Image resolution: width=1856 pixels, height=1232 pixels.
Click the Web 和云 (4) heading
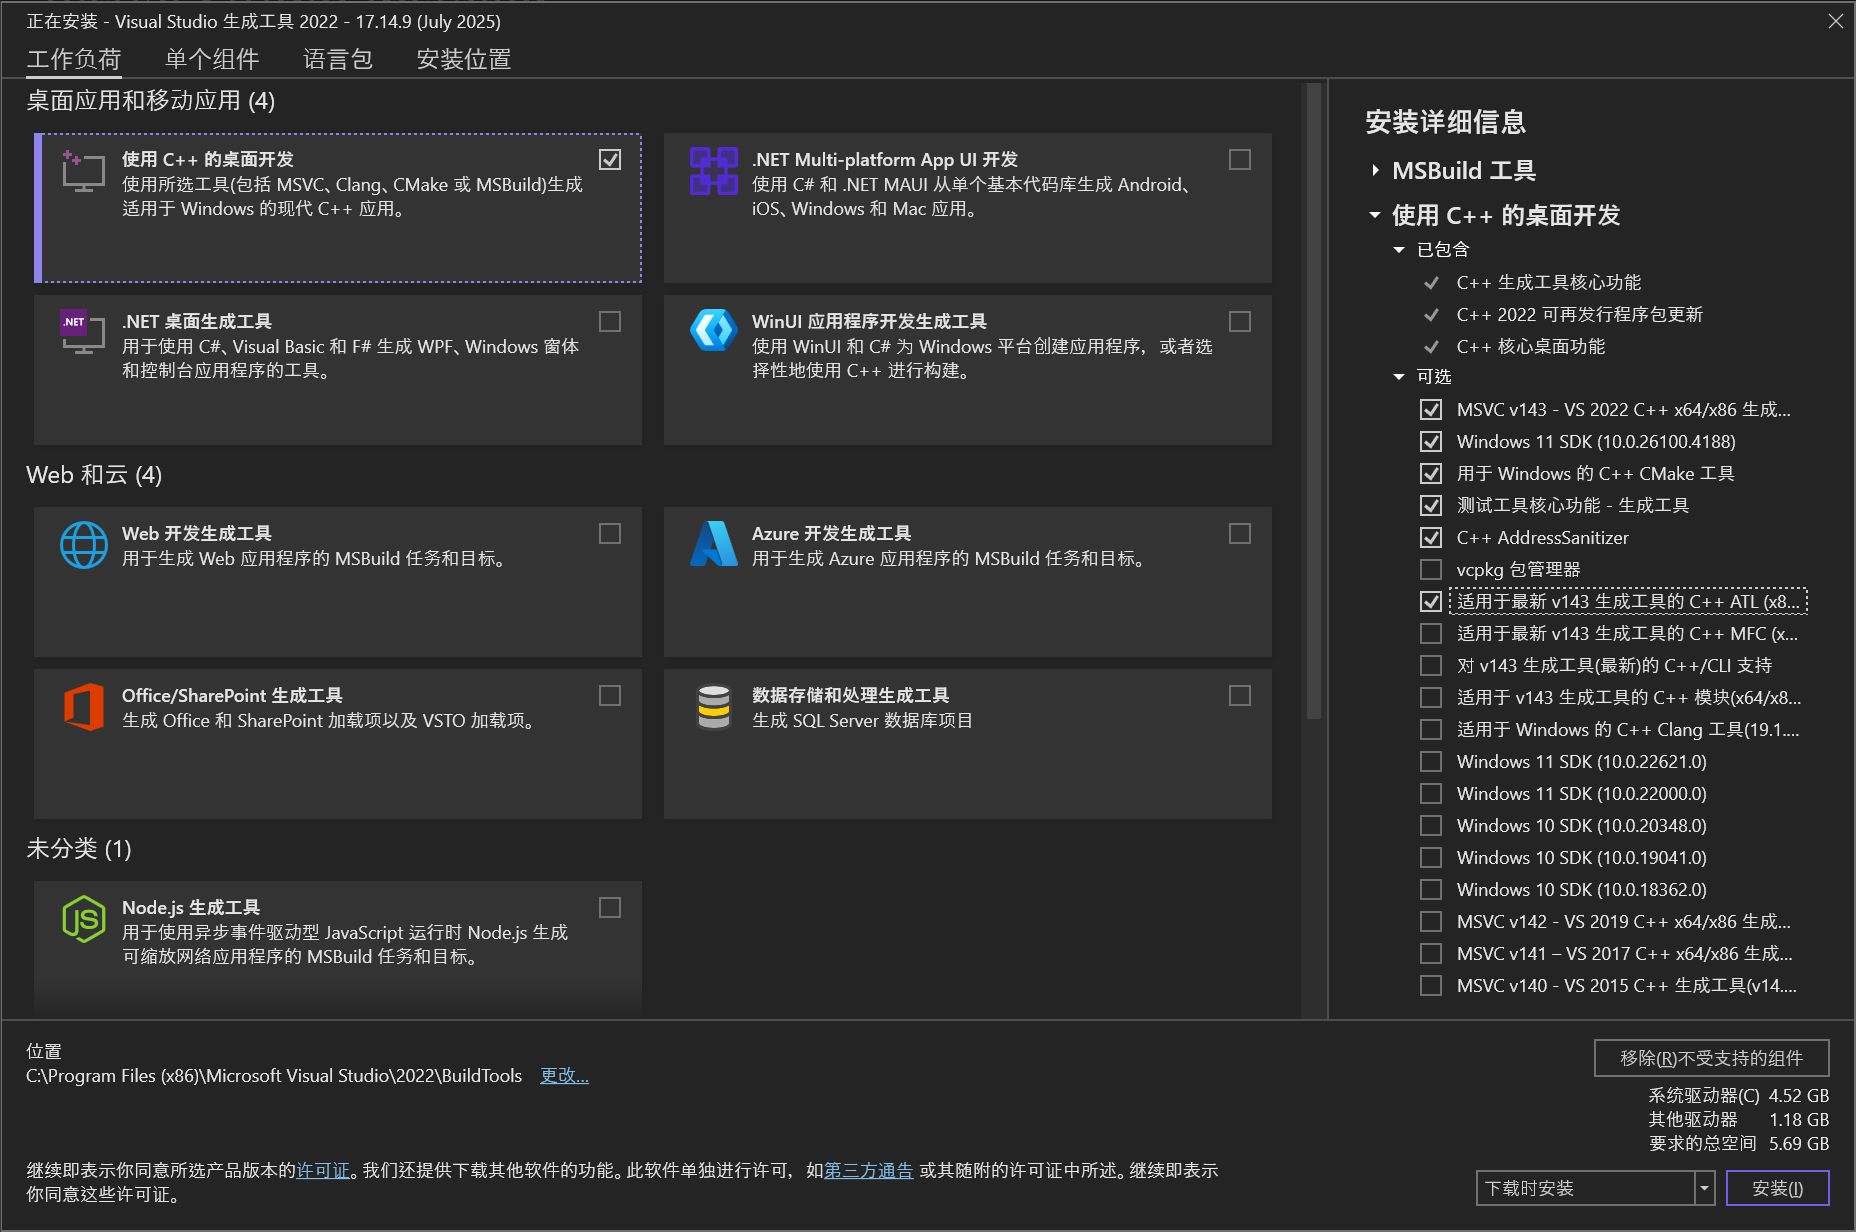click(x=94, y=475)
